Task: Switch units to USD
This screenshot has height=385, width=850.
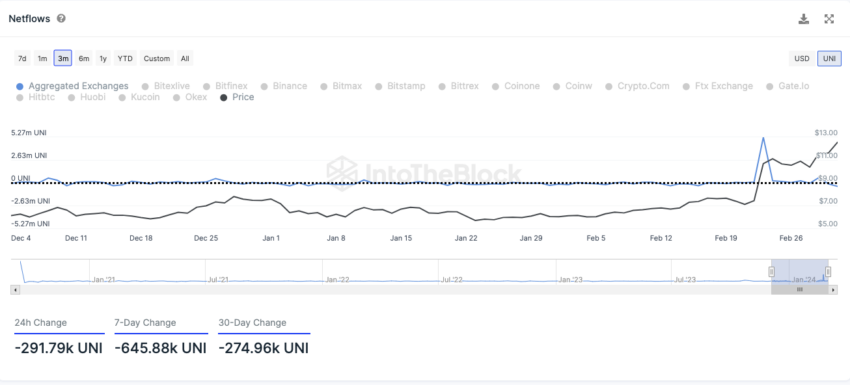Action: [802, 59]
